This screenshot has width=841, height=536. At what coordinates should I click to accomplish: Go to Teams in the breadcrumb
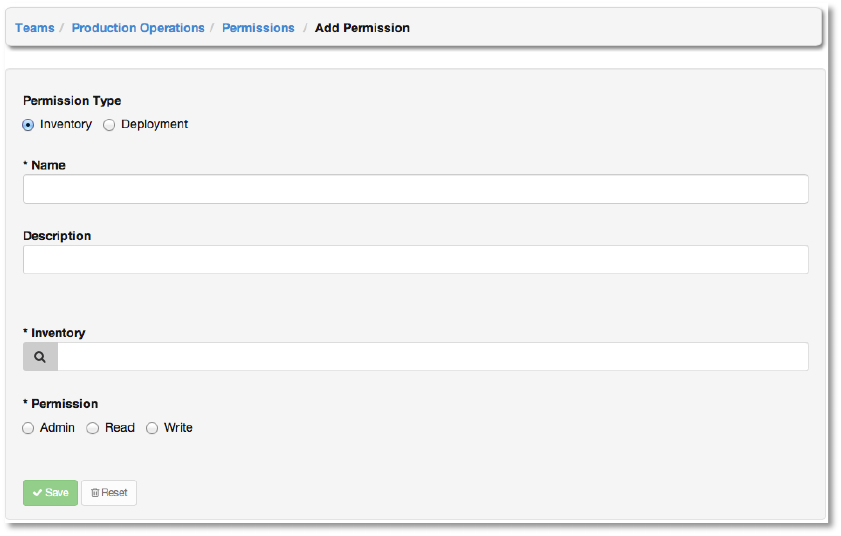point(35,28)
